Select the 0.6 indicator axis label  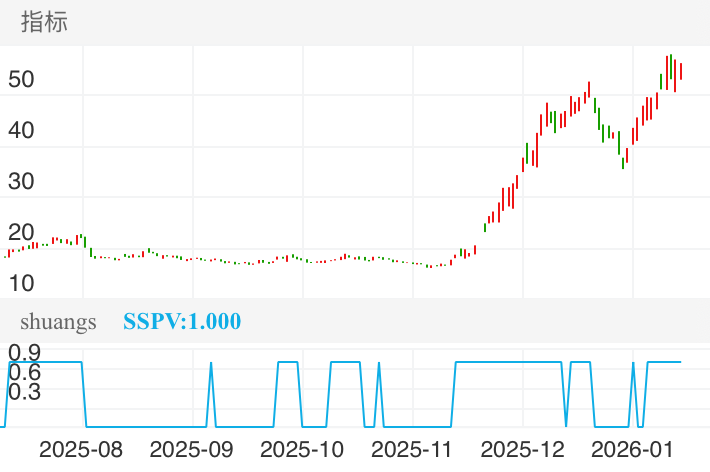click(24, 372)
